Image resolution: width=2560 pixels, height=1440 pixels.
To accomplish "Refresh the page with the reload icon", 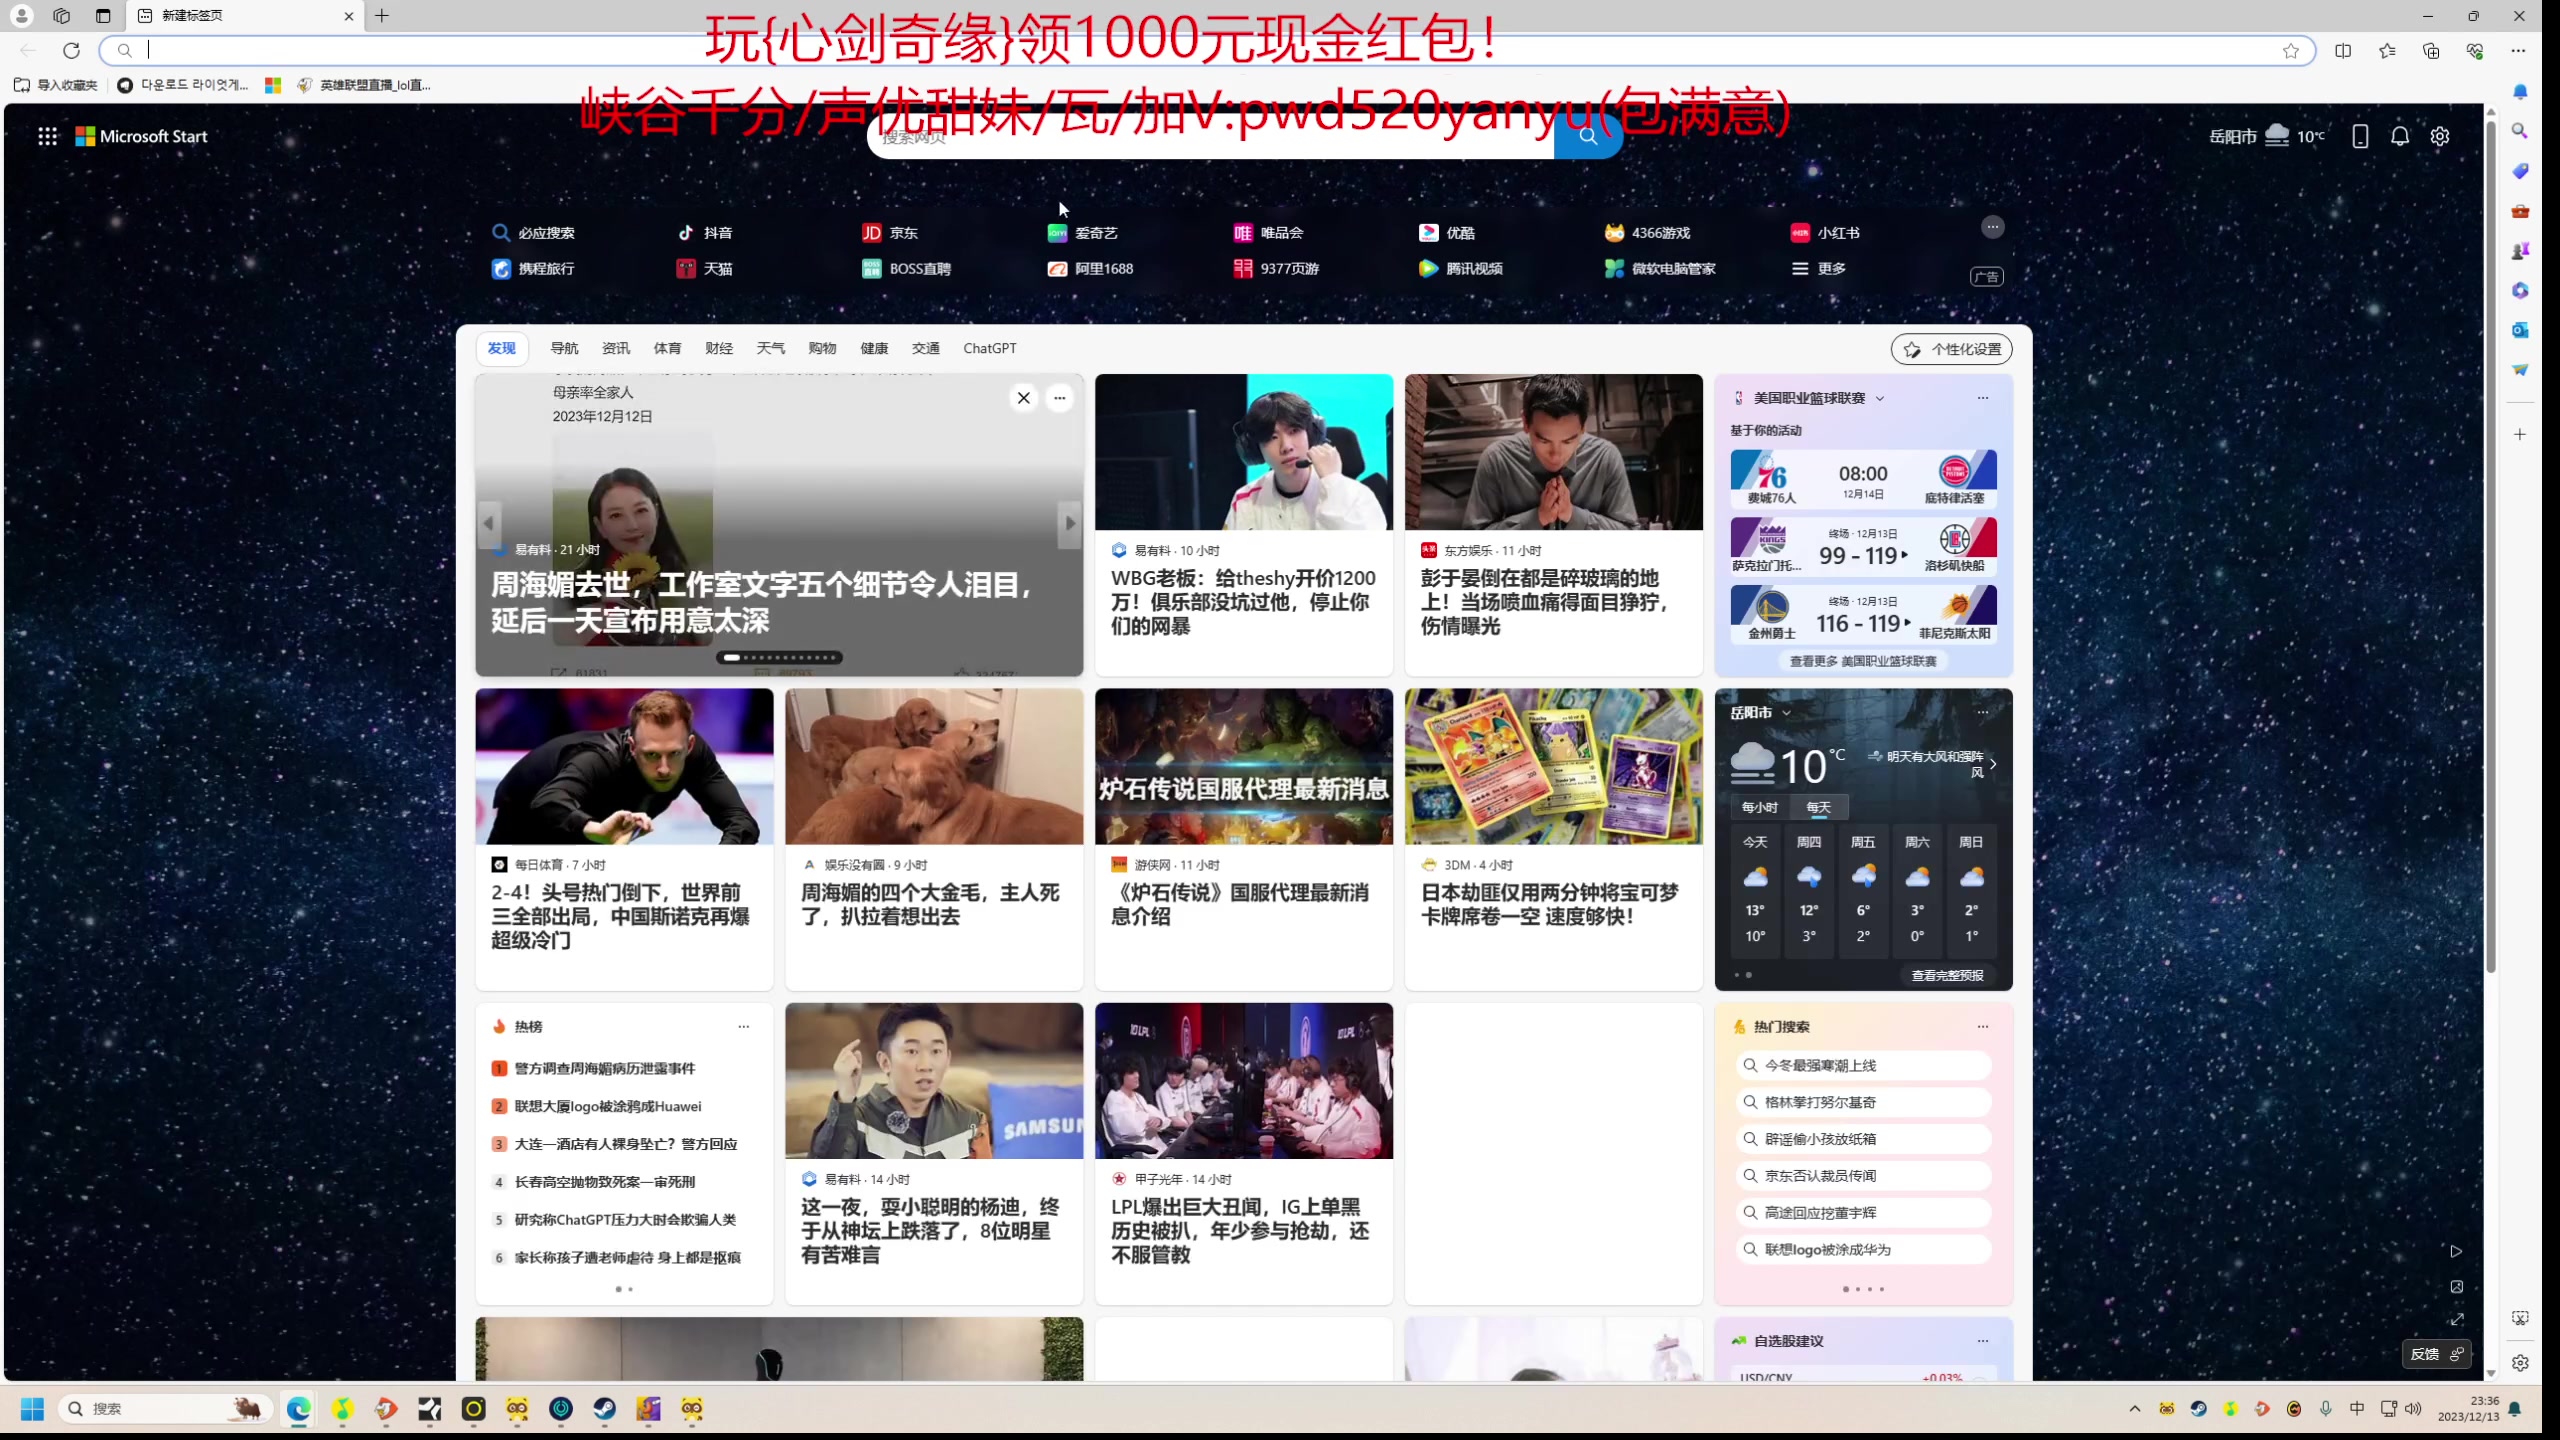I will [x=71, y=50].
